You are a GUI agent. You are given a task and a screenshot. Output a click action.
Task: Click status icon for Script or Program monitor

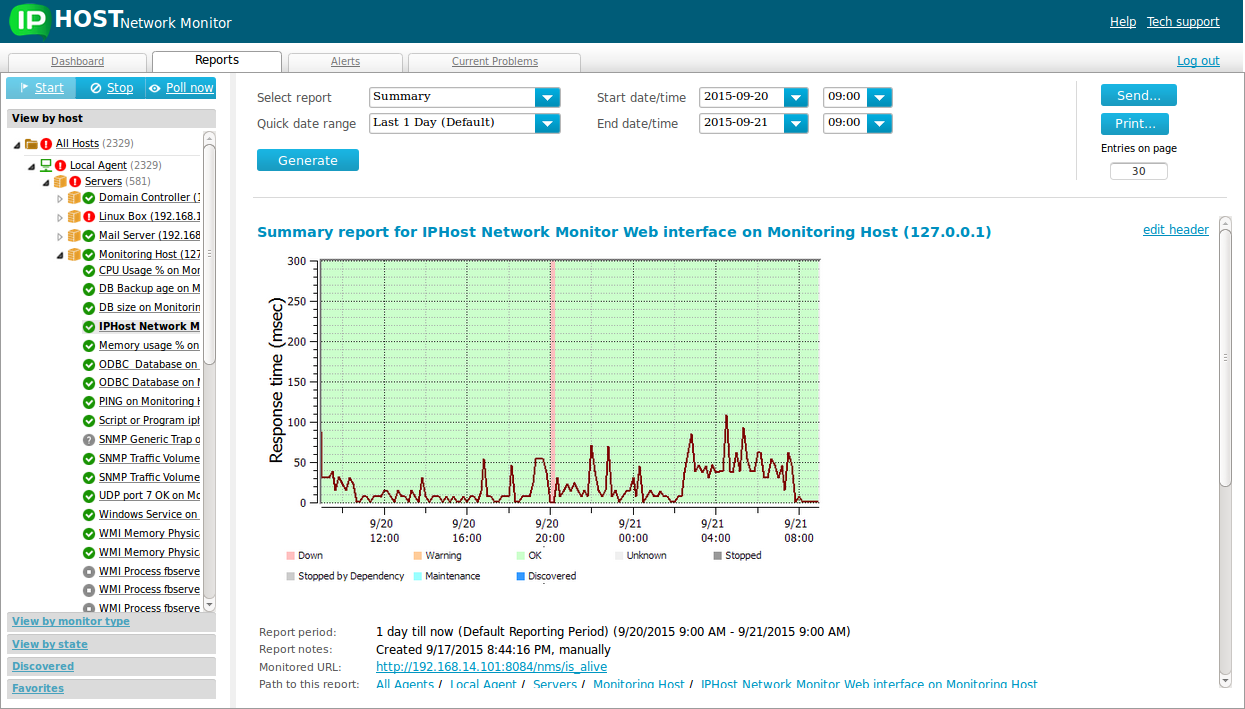point(89,421)
